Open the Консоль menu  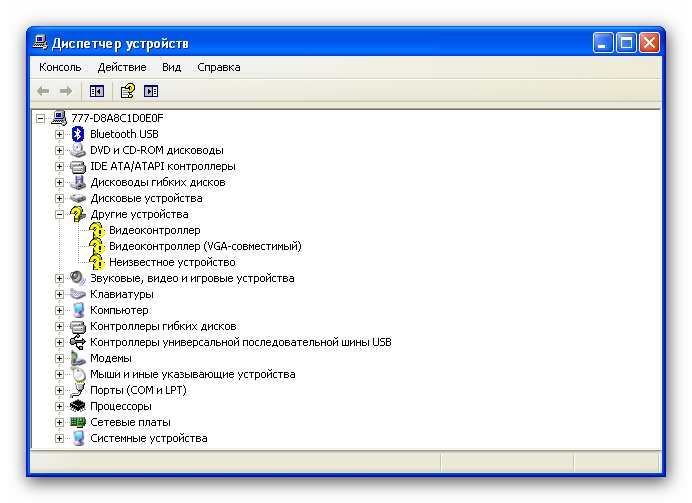click(x=60, y=68)
